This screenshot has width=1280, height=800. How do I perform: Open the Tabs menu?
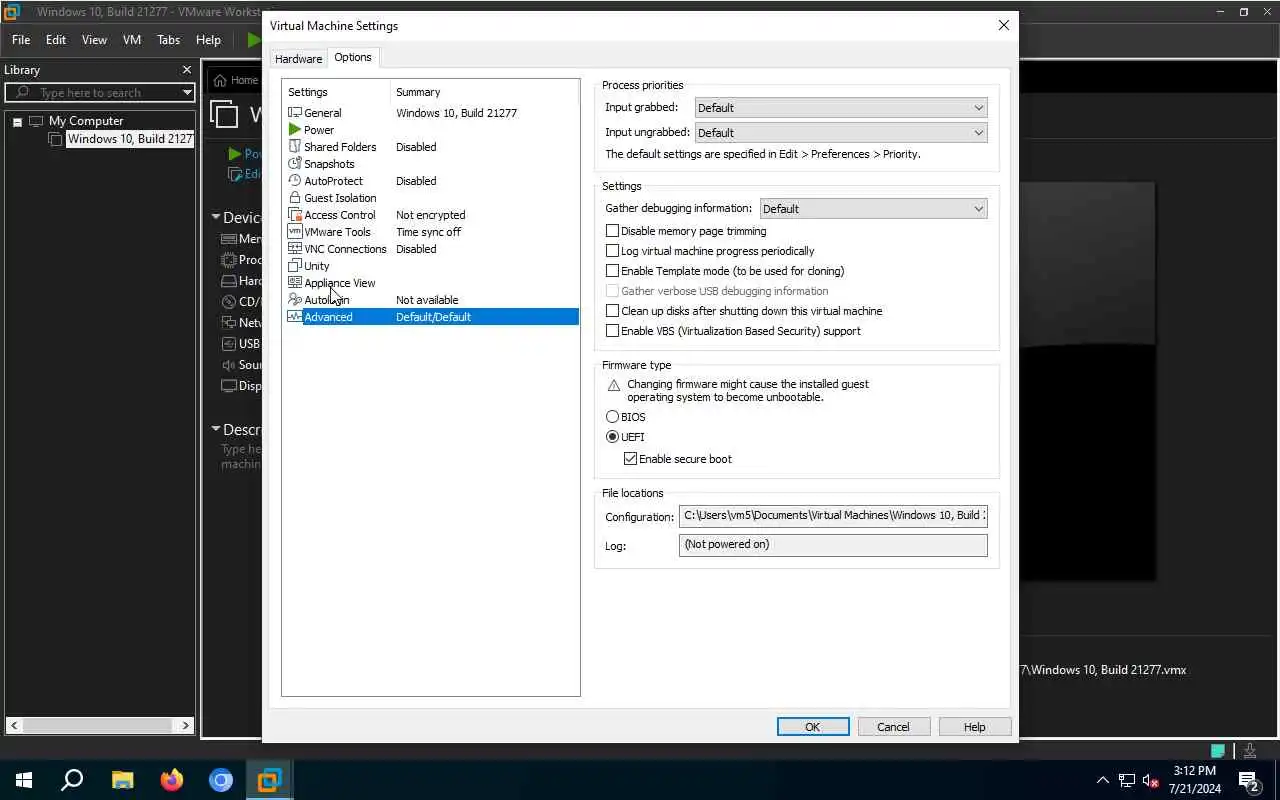coord(168,40)
